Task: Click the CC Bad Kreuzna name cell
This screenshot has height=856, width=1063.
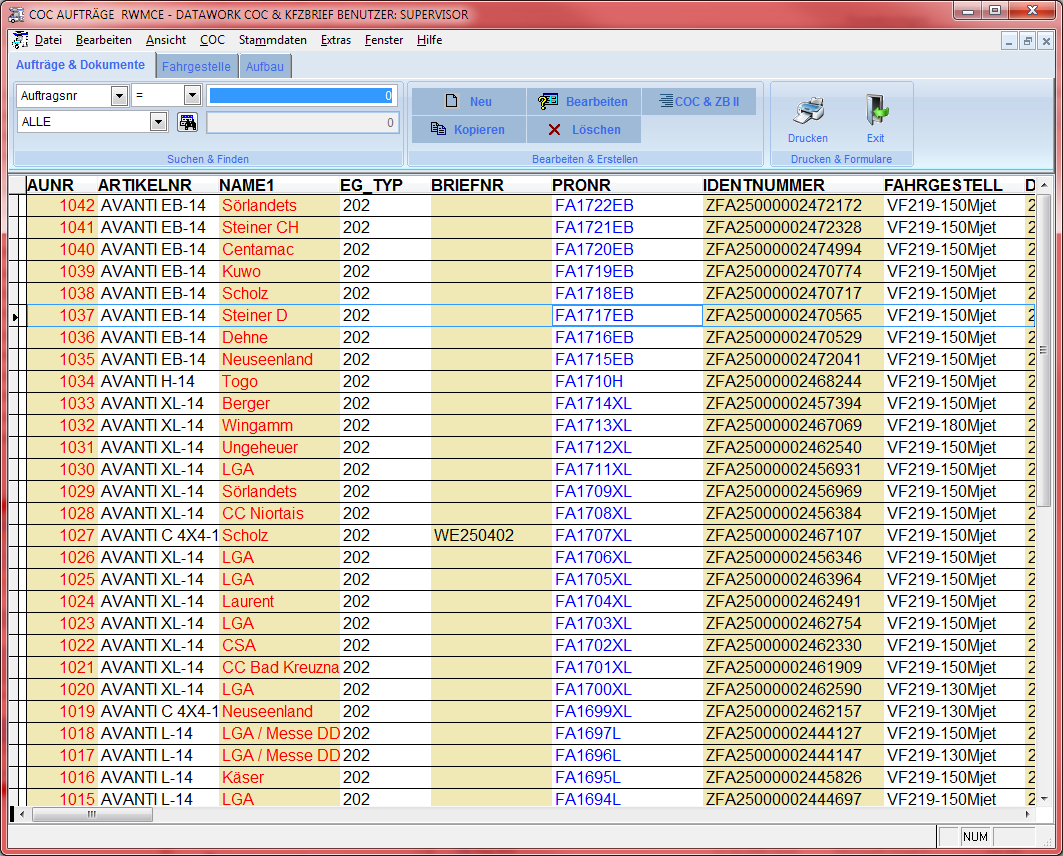Action: point(279,668)
